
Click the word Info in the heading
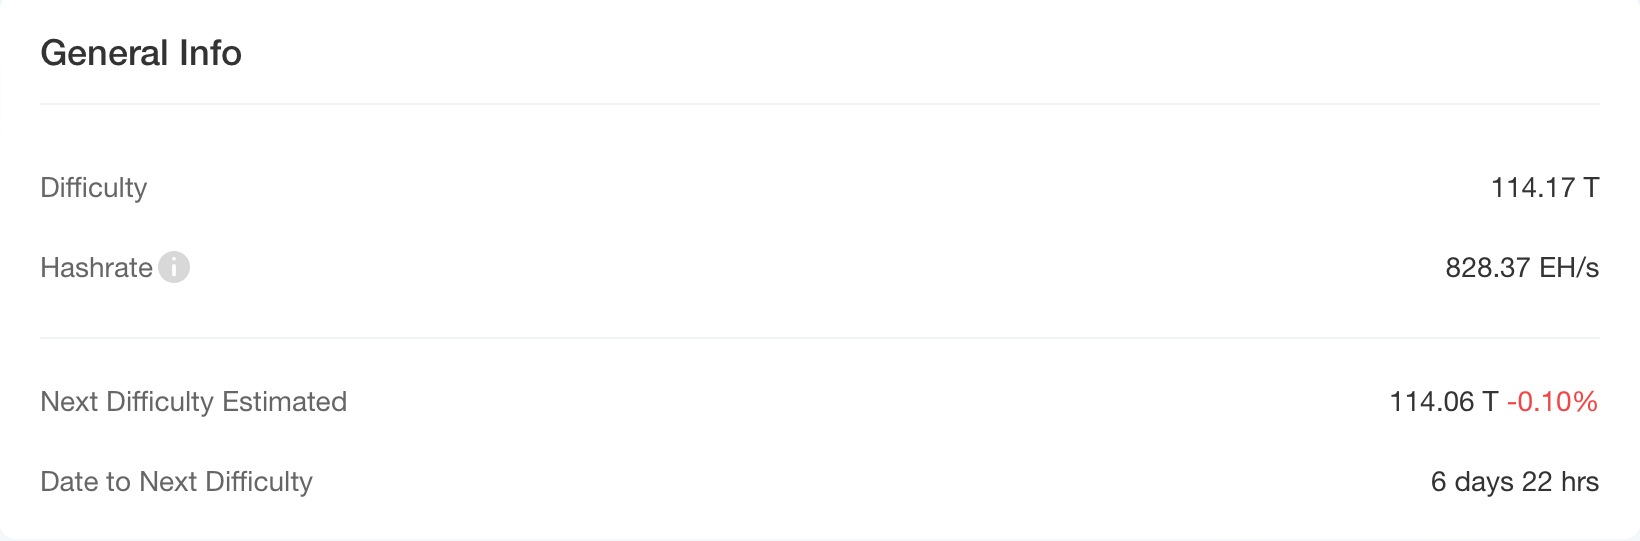pyautogui.click(x=210, y=53)
